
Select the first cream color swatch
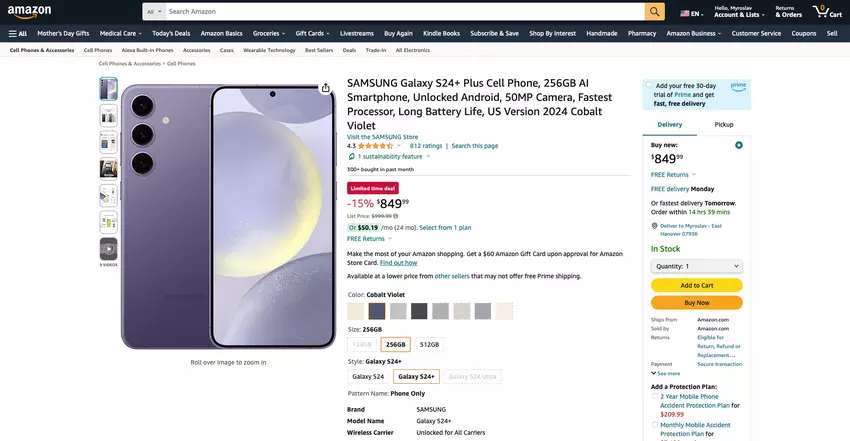pos(356,311)
